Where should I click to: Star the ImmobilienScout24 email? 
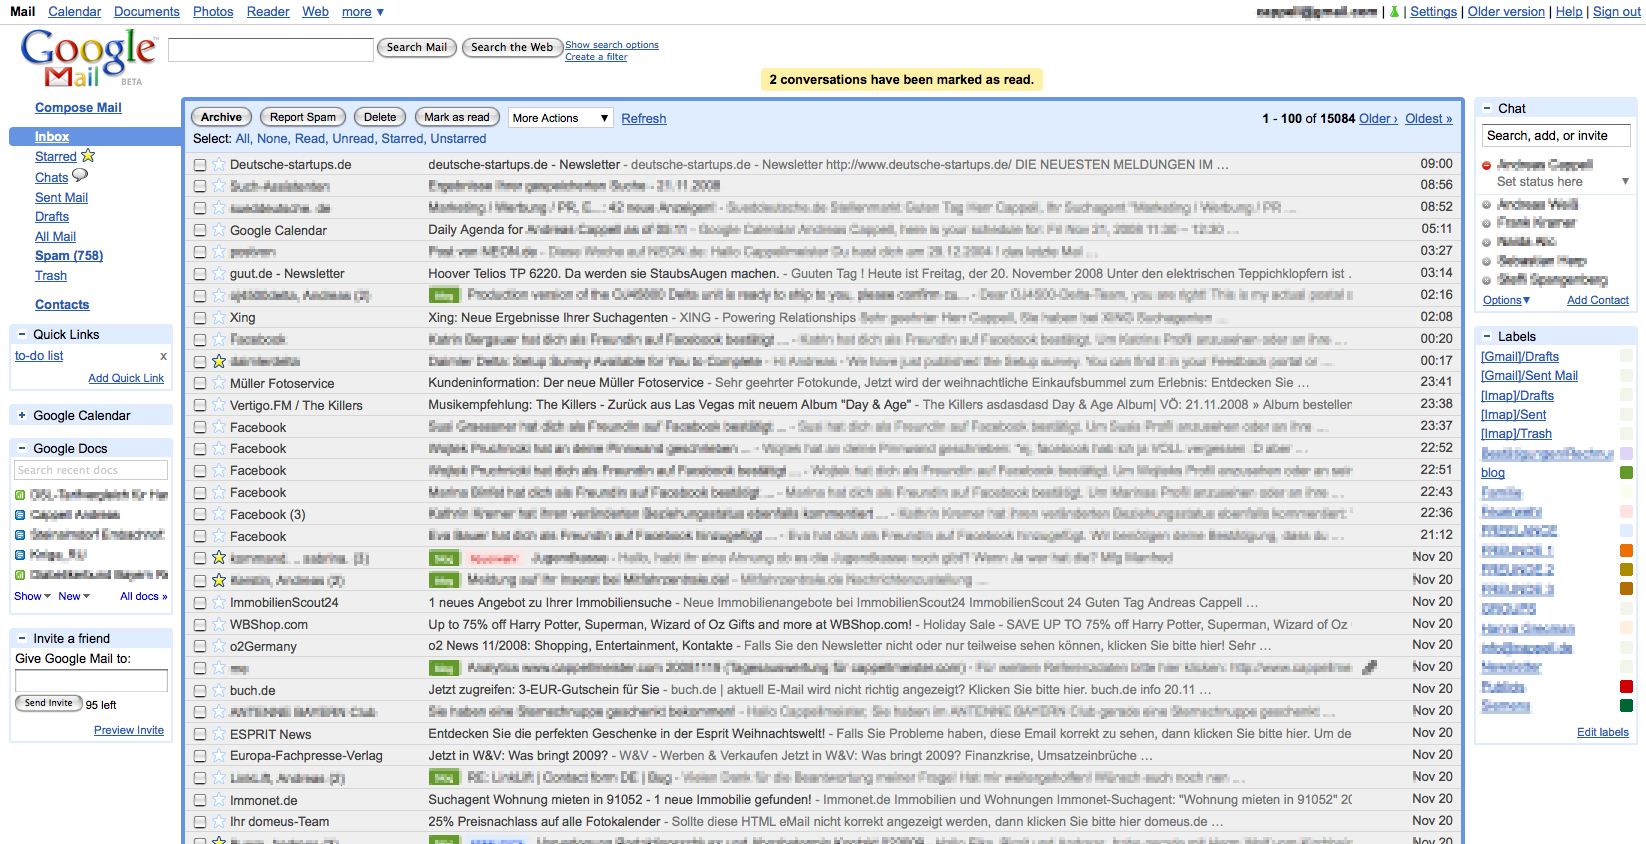pyautogui.click(x=219, y=602)
